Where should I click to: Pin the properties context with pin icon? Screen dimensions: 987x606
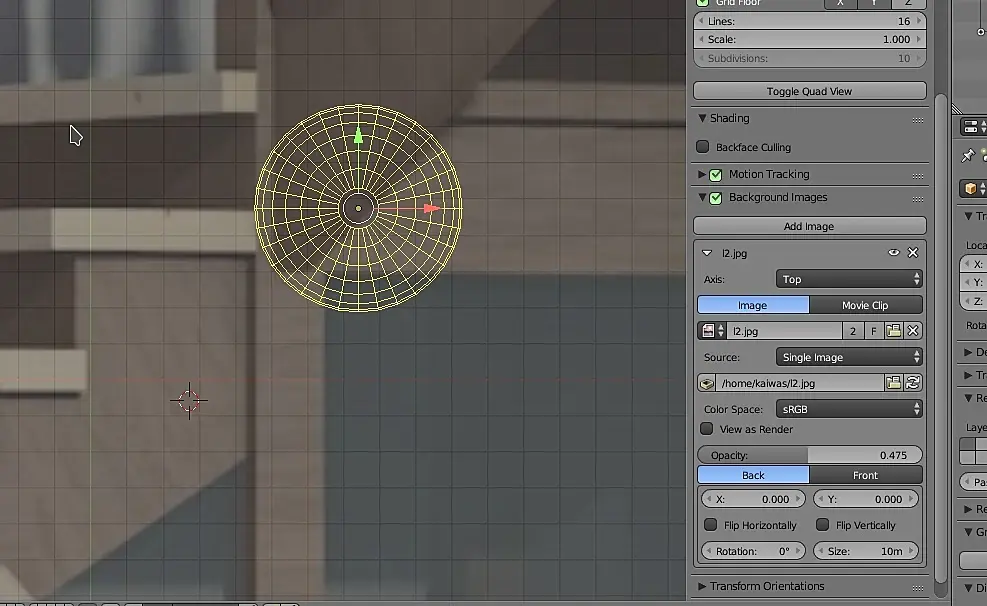pos(968,155)
